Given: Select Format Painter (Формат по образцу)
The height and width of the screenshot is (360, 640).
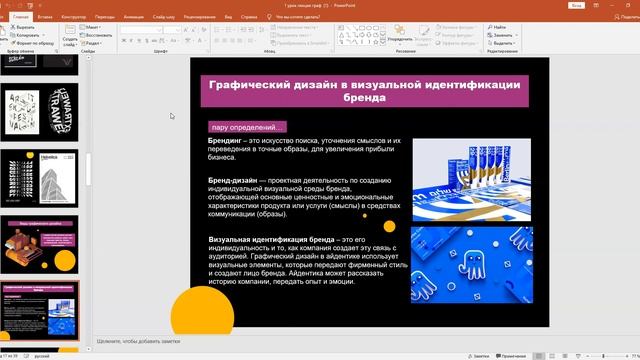Looking at the screenshot, I should [x=33, y=43].
